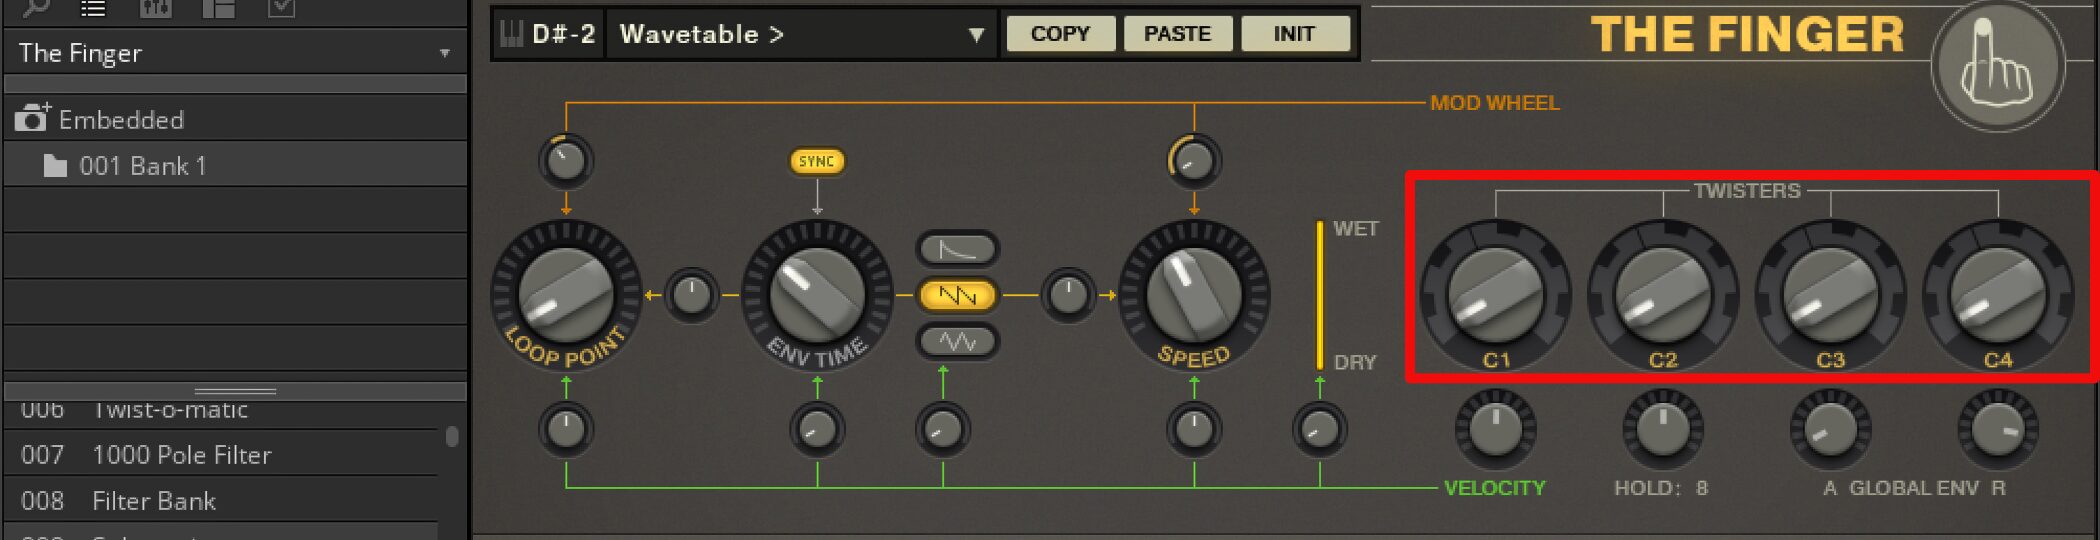Viewport: 2100px width, 540px height.
Task: Click the COPY button
Action: (x=1060, y=34)
